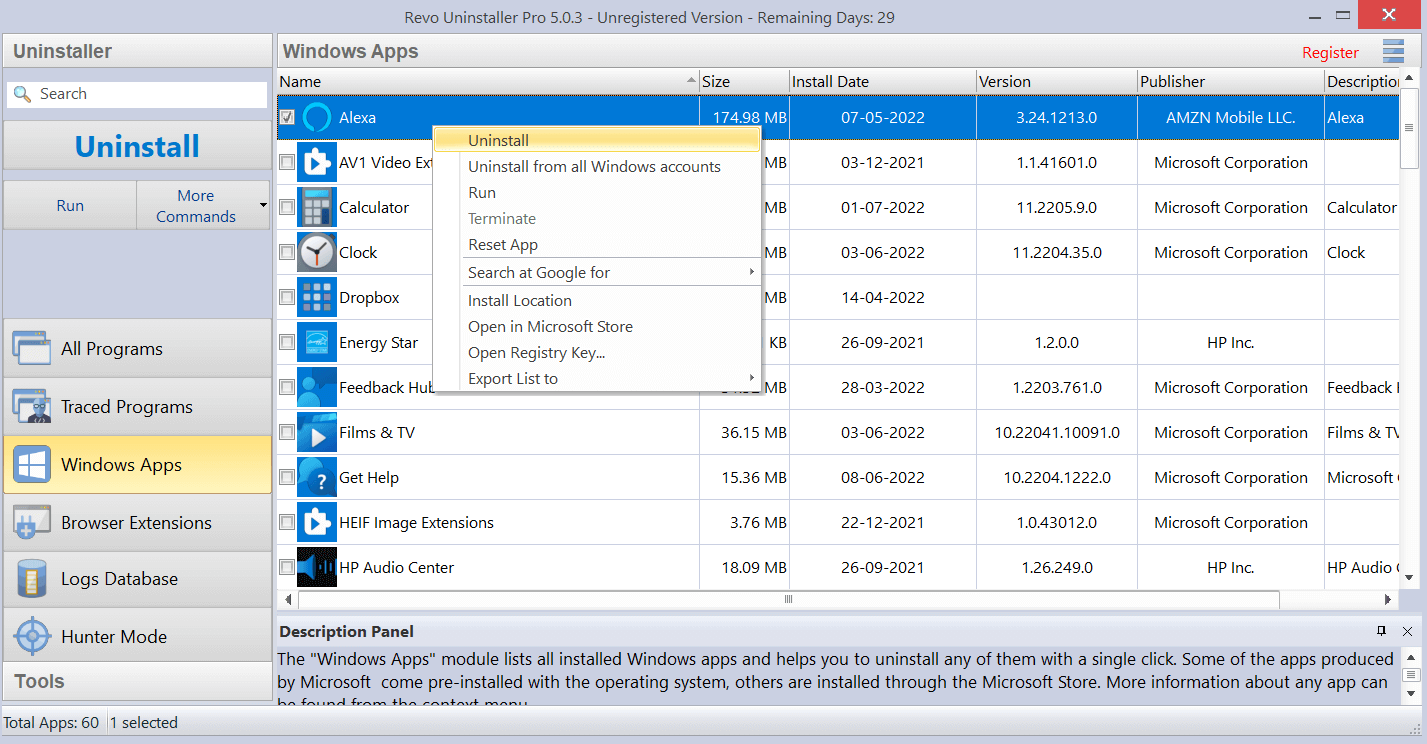The height and width of the screenshot is (744, 1427).
Task: Check the Calculator app checkbox
Action: [x=287, y=207]
